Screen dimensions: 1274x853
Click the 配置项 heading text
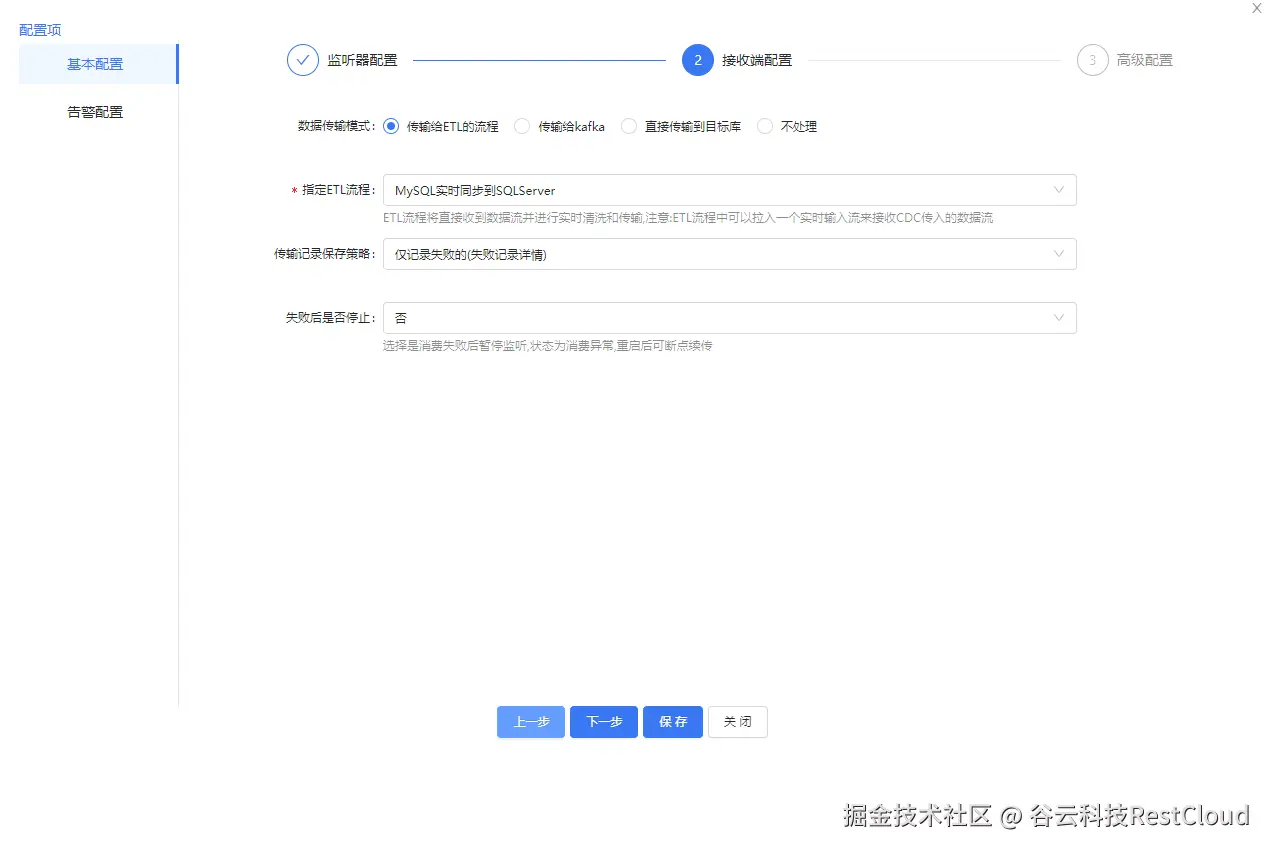tap(40, 31)
